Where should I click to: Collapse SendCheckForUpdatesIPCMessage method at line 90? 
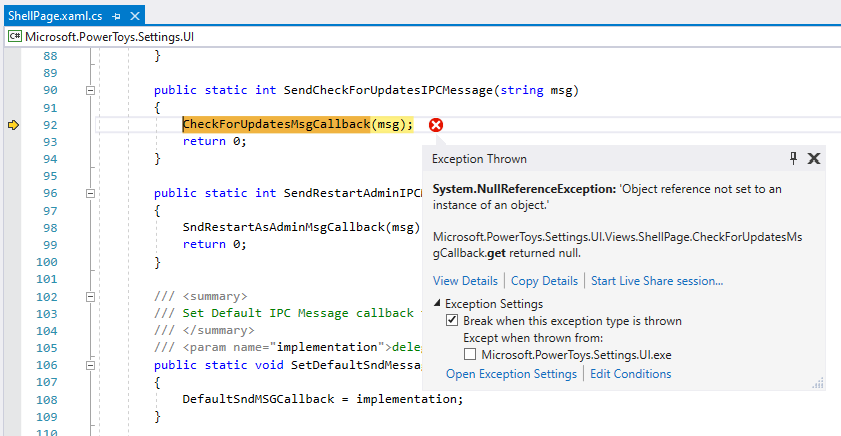(x=90, y=91)
